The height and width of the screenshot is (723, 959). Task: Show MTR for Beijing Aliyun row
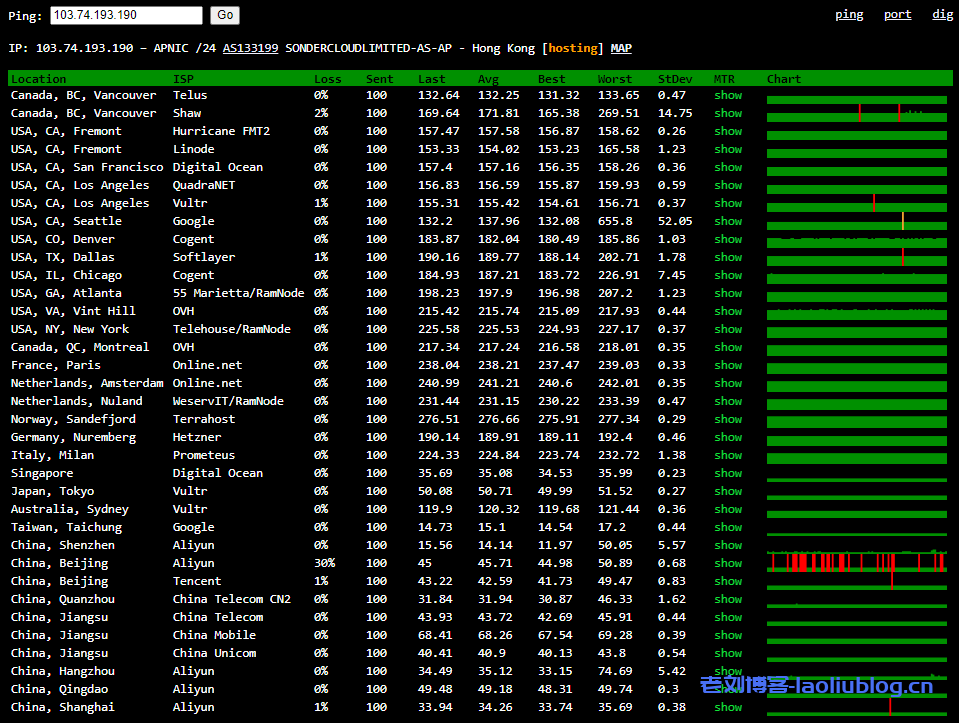(x=728, y=564)
